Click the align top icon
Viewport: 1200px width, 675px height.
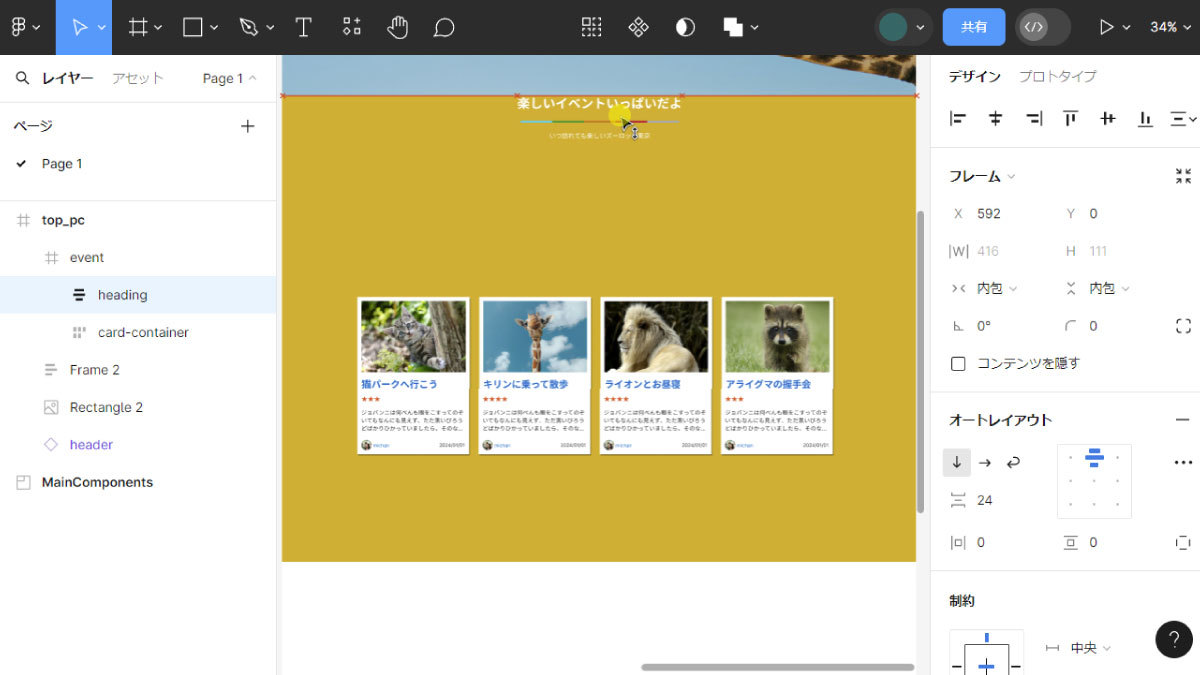pyautogui.click(x=1070, y=118)
